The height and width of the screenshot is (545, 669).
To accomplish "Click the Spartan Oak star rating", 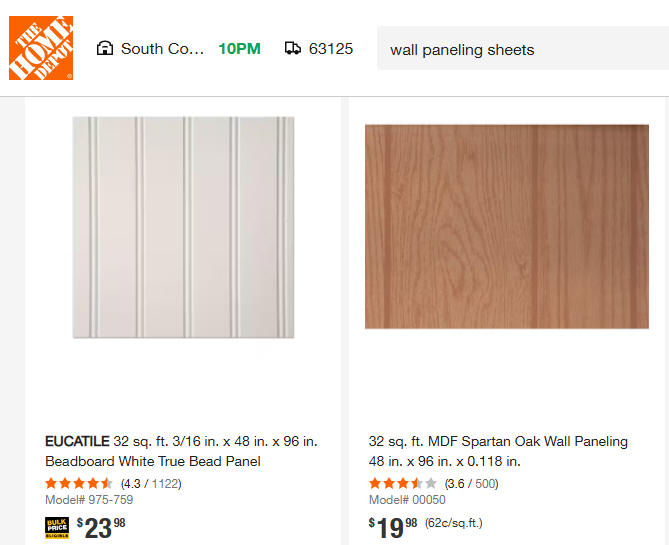I will point(402,484).
